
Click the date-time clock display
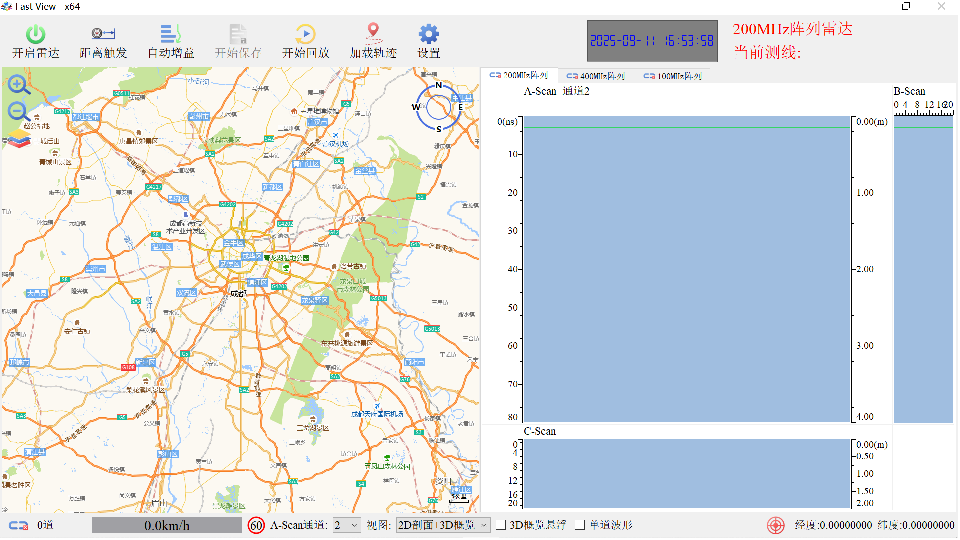click(x=652, y=41)
